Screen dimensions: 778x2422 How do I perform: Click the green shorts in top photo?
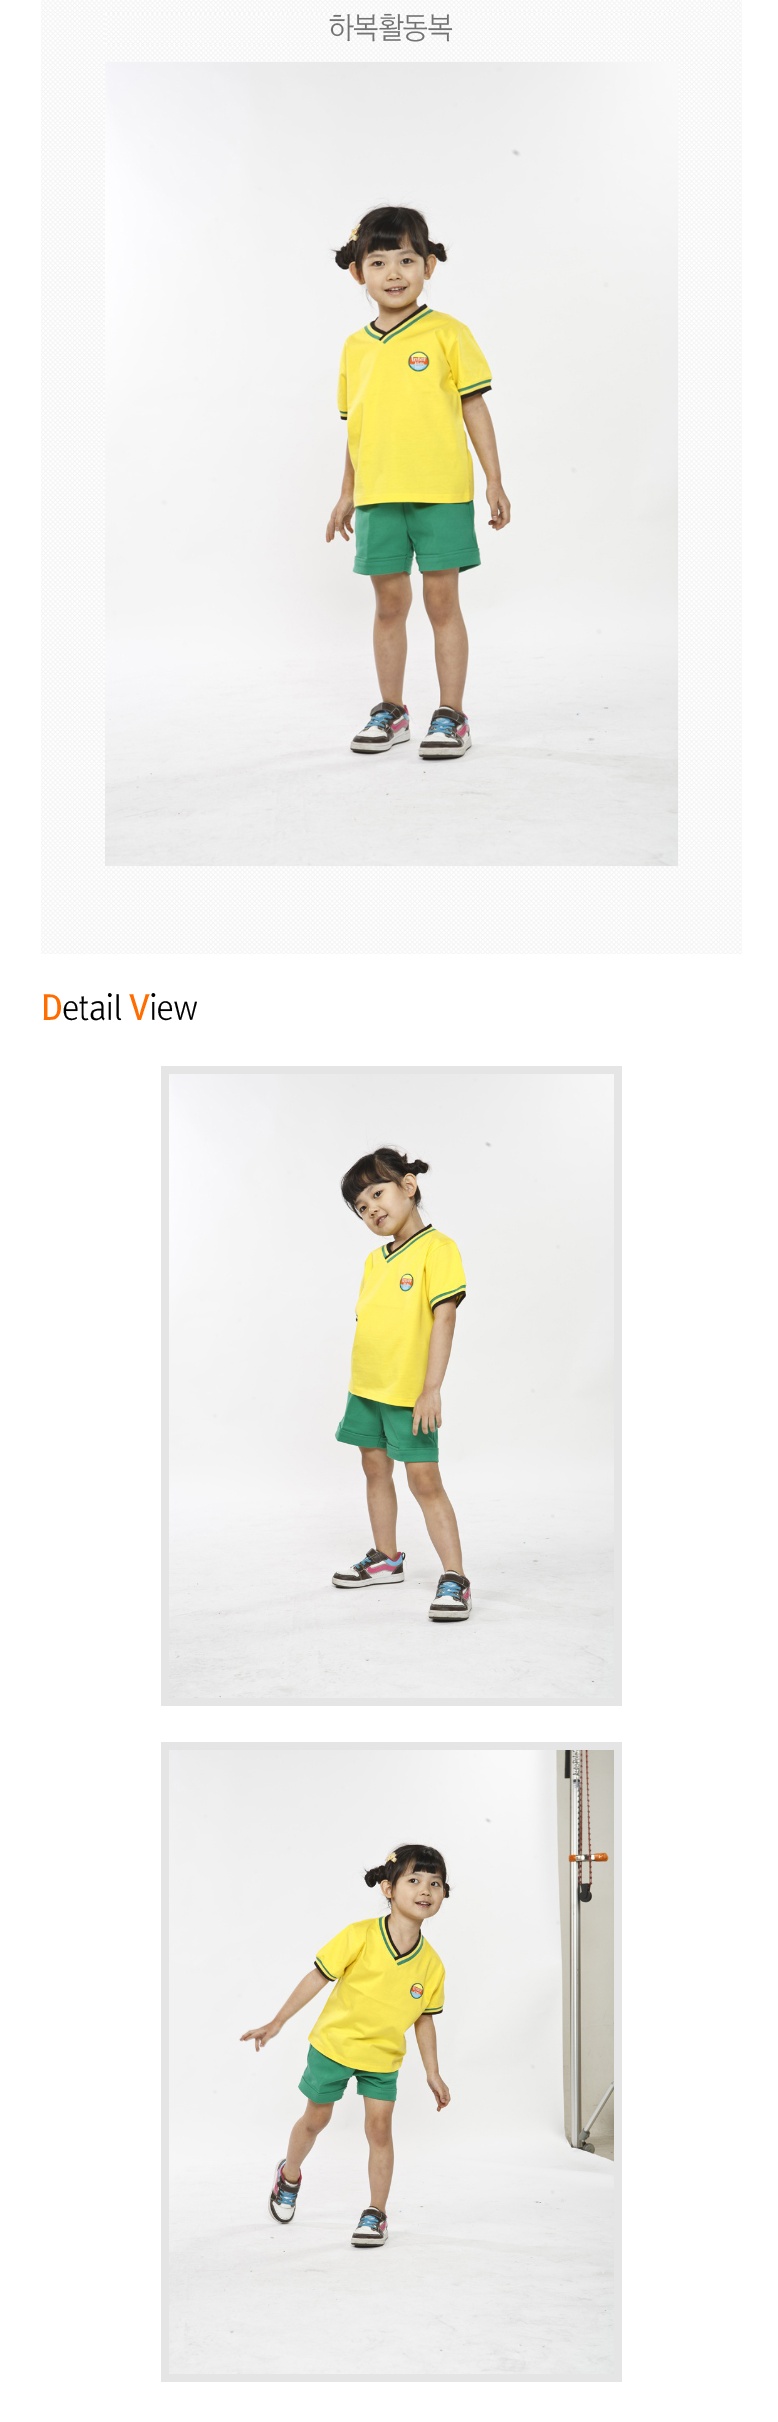click(417, 536)
